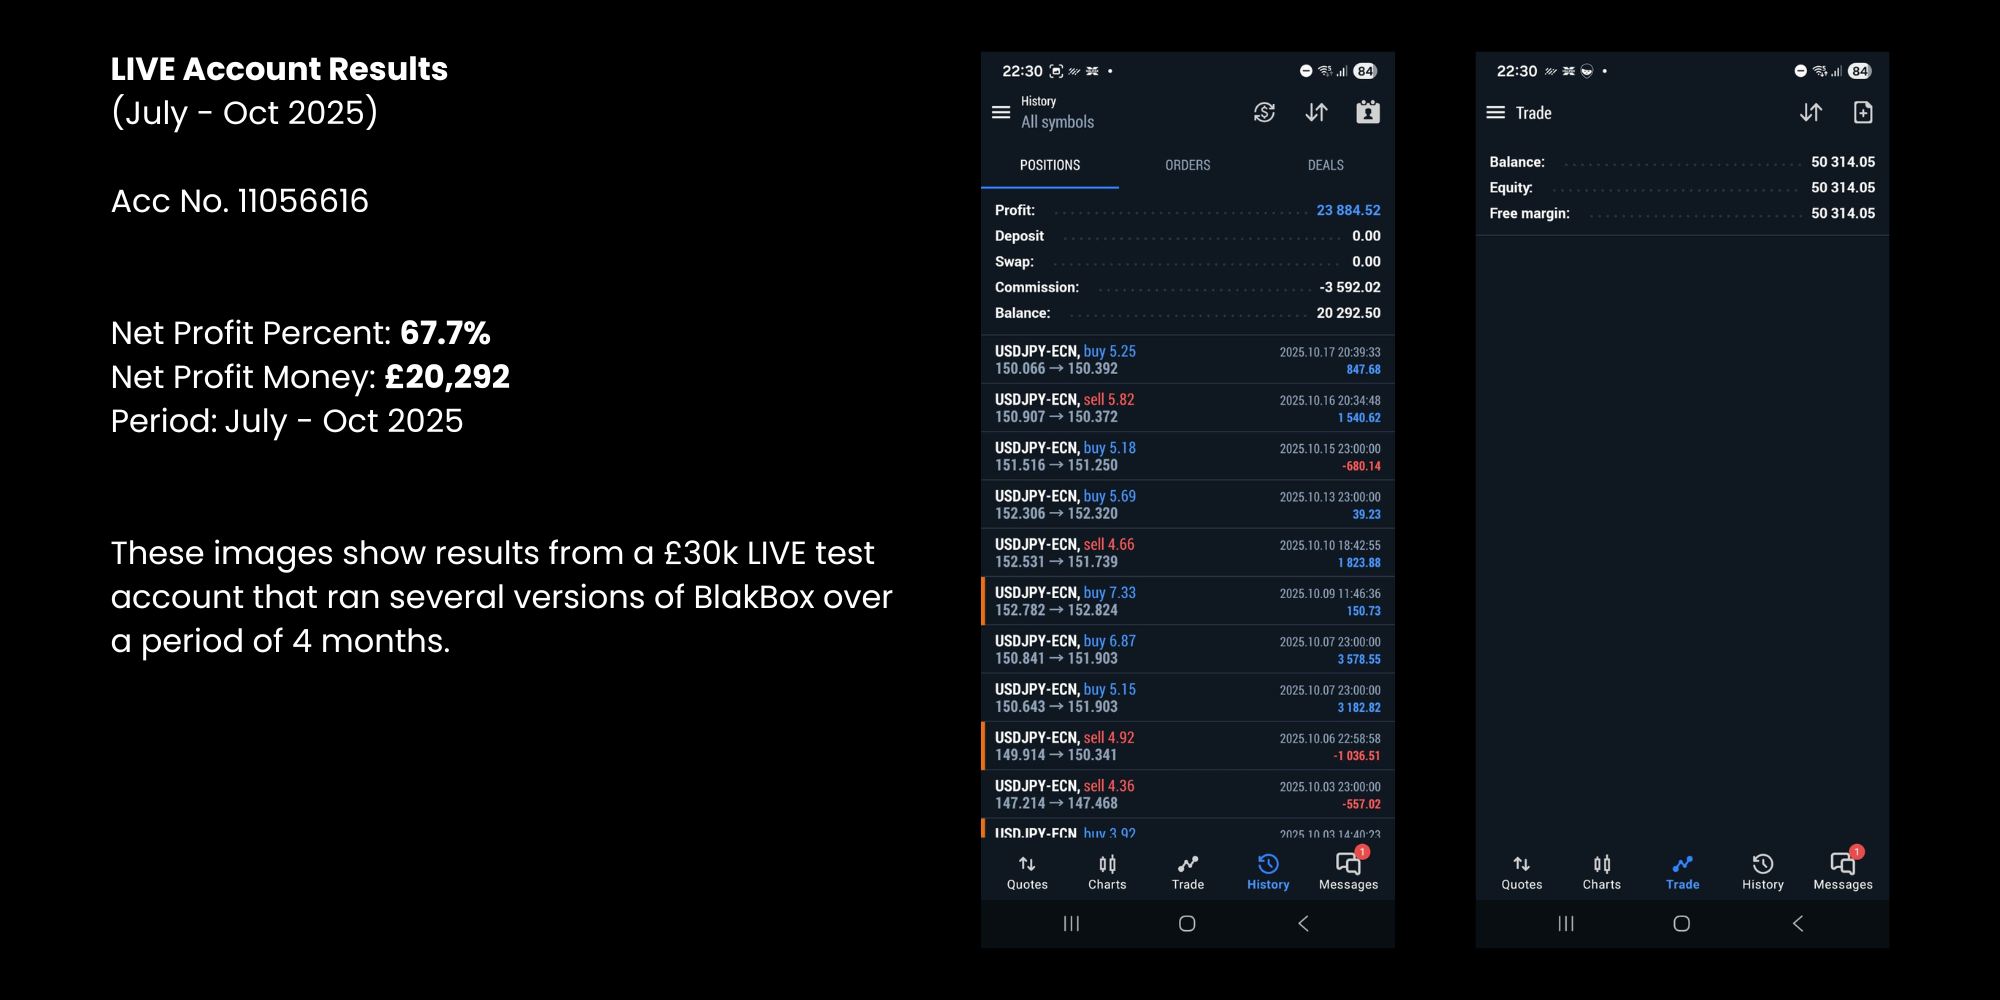The height and width of the screenshot is (1000, 2000).
Task: Tap the currency sync icon in History
Action: [x=1264, y=113]
